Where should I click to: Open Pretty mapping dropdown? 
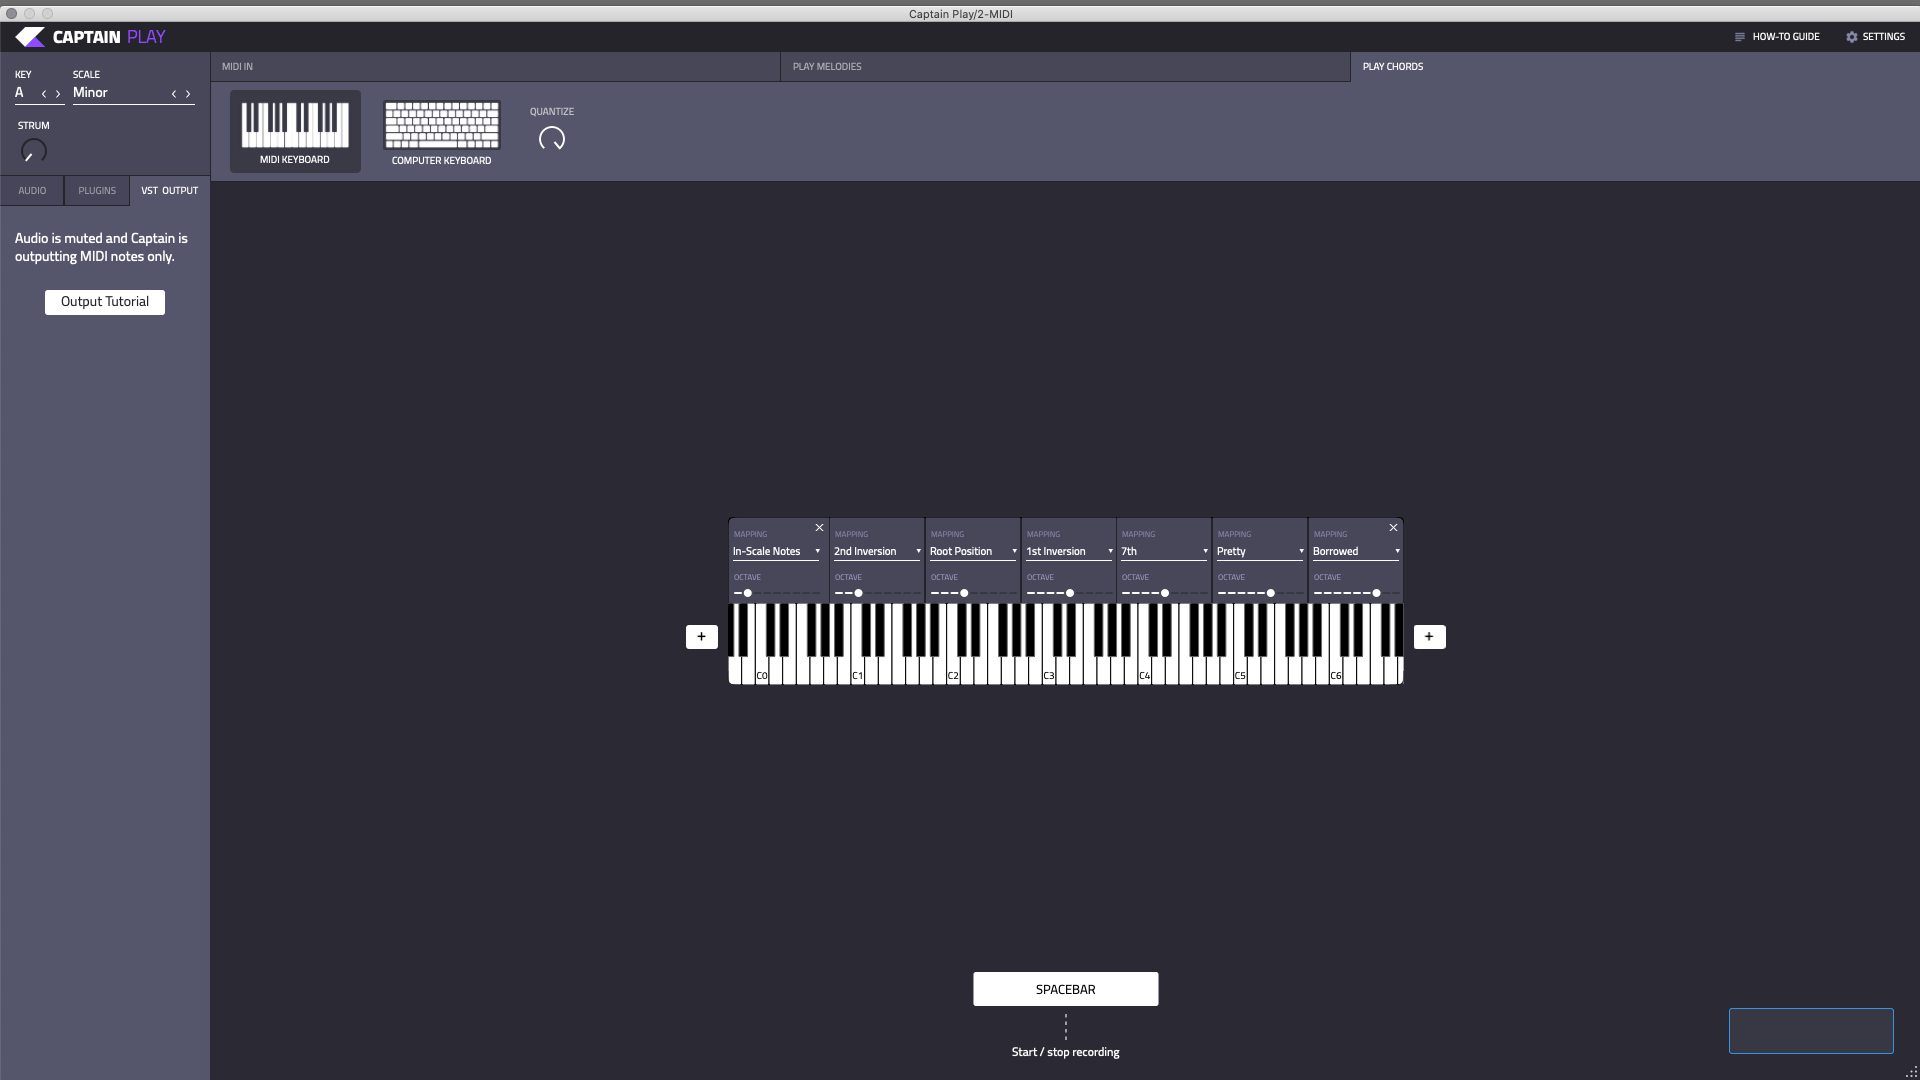1260,552
